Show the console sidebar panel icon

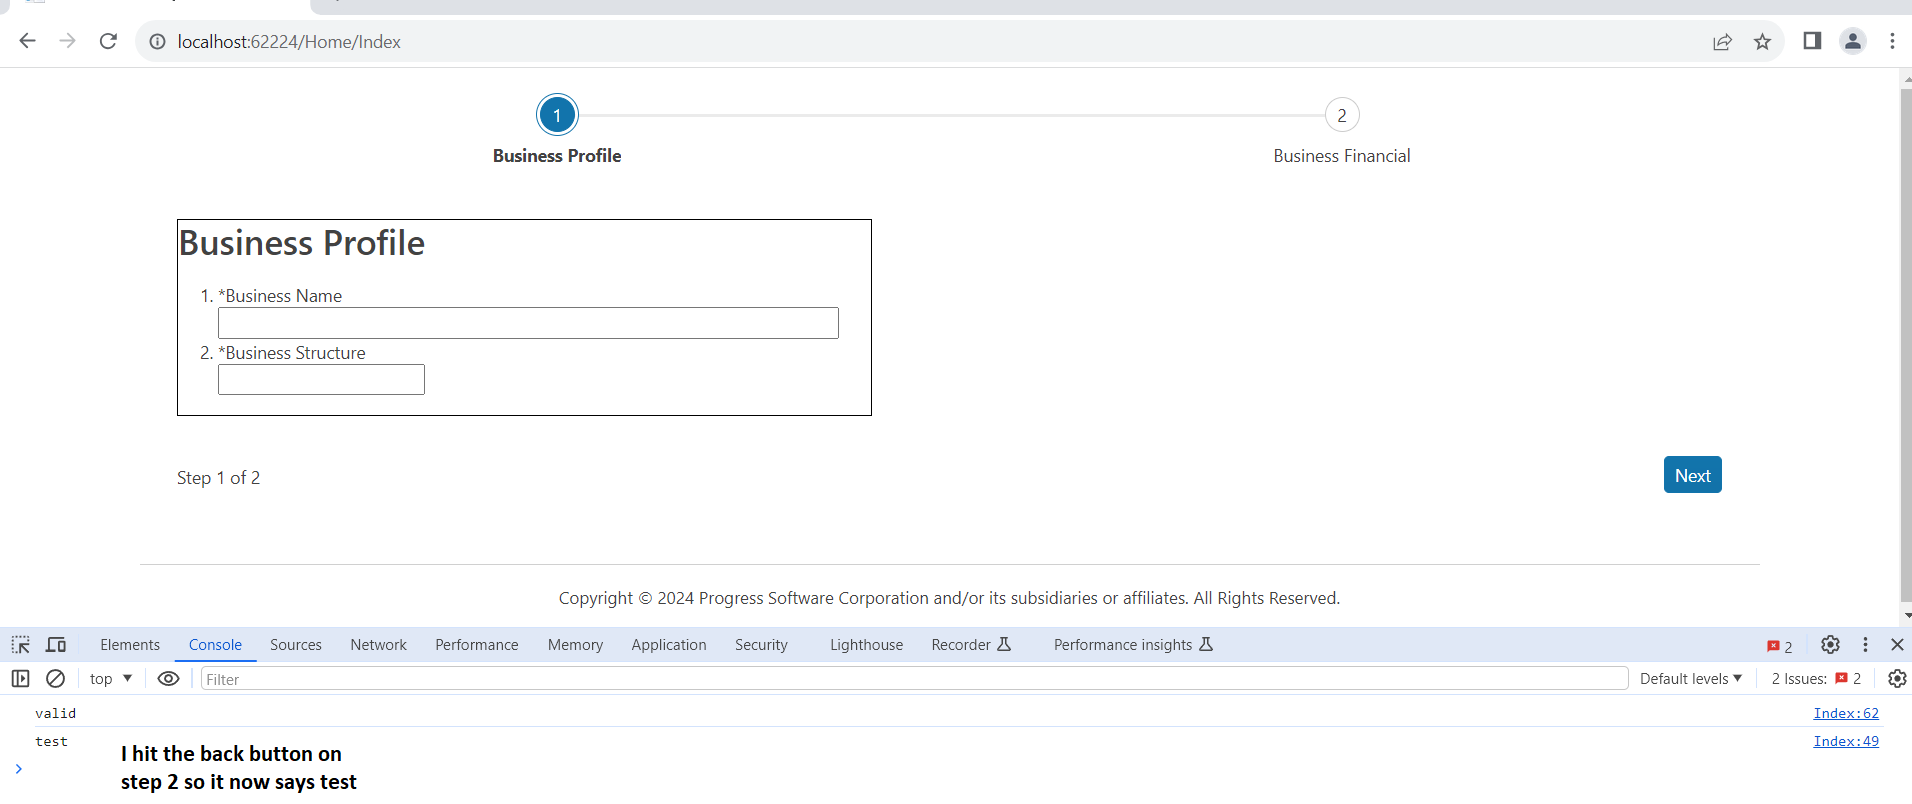tap(20, 679)
